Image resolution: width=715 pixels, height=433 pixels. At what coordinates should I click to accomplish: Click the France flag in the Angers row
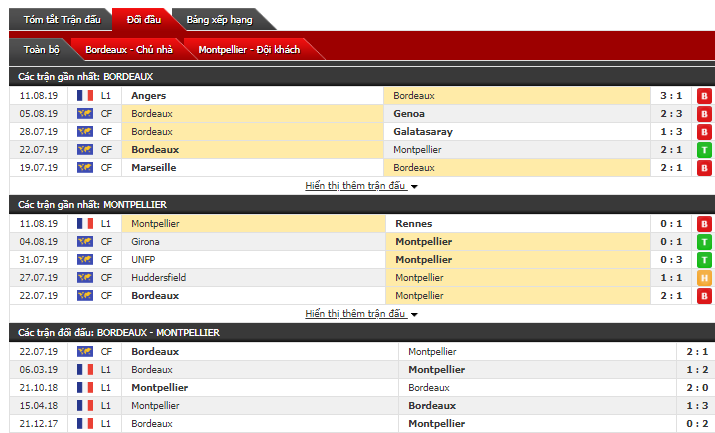85,96
